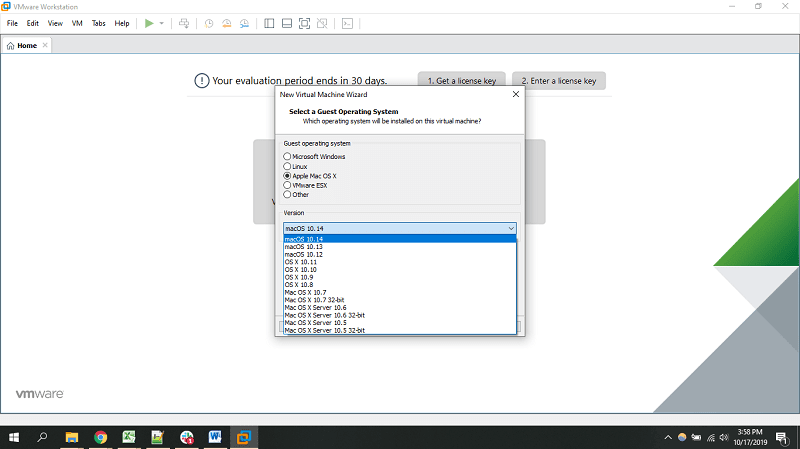Click the Revert to Snapshot icon
This screenshot has height=449, width=800.
(x=227, y=23)
